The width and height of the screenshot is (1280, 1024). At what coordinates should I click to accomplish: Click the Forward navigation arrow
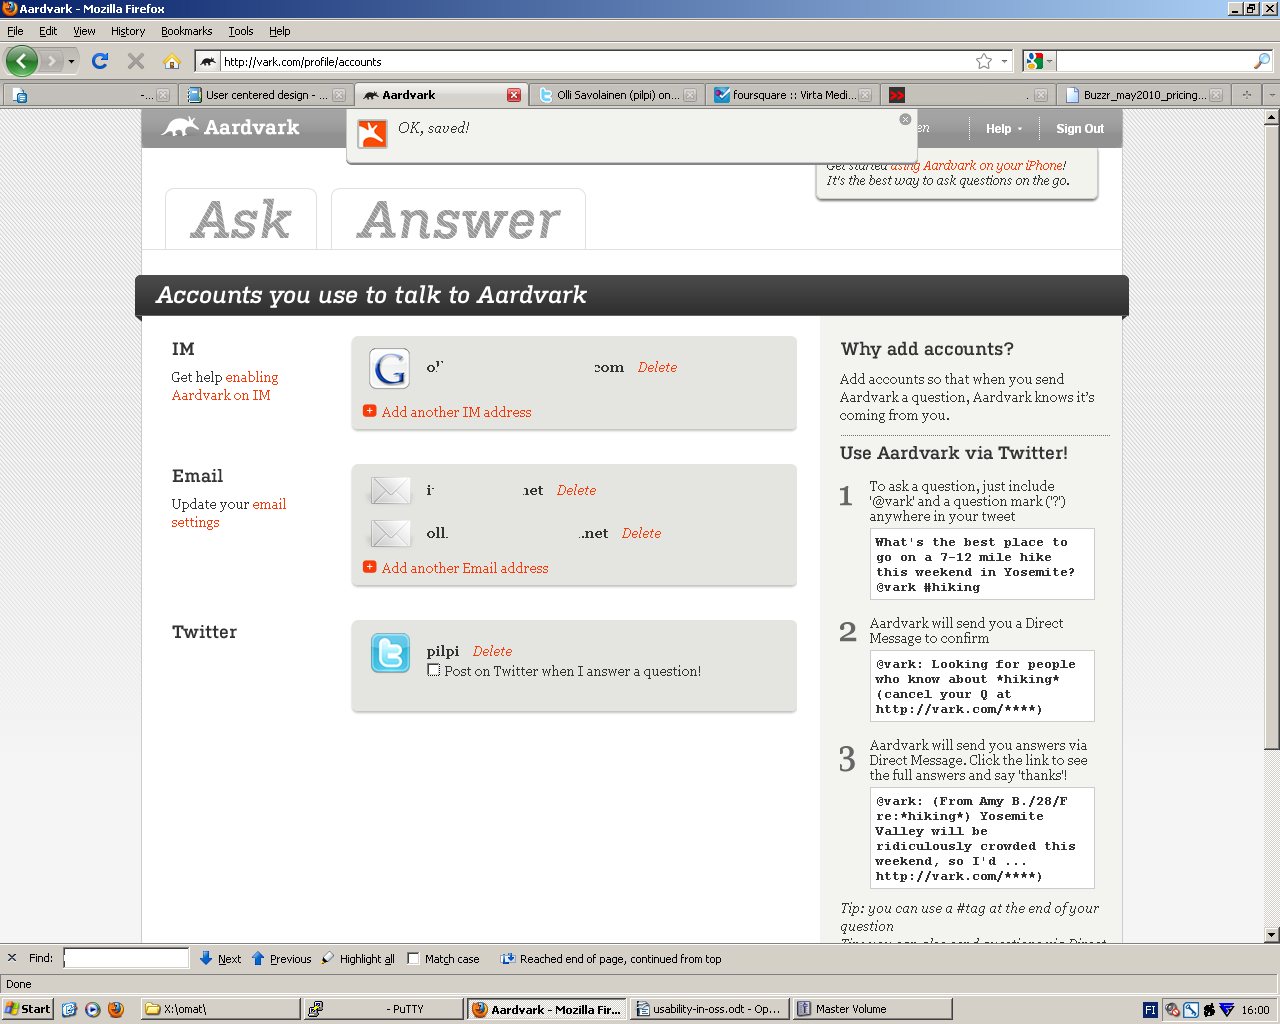pos(52,61)
